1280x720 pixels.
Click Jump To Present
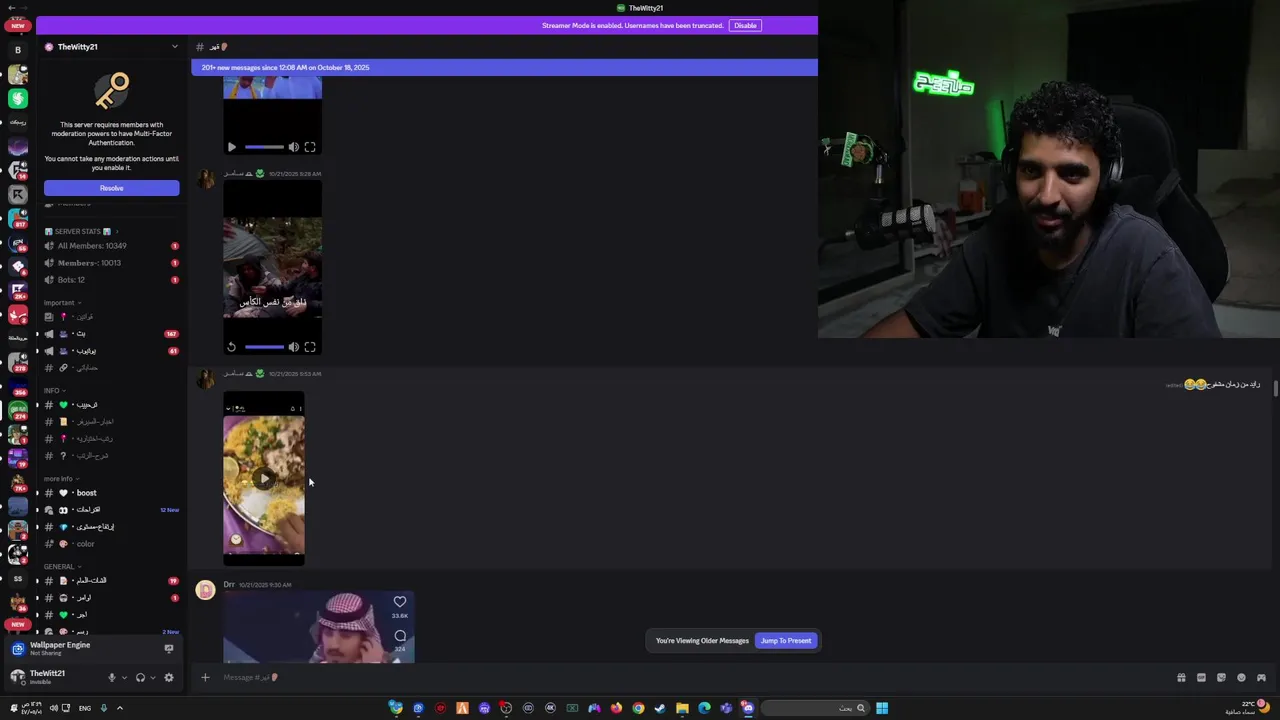pyautogui.click(x=786, y=640)
